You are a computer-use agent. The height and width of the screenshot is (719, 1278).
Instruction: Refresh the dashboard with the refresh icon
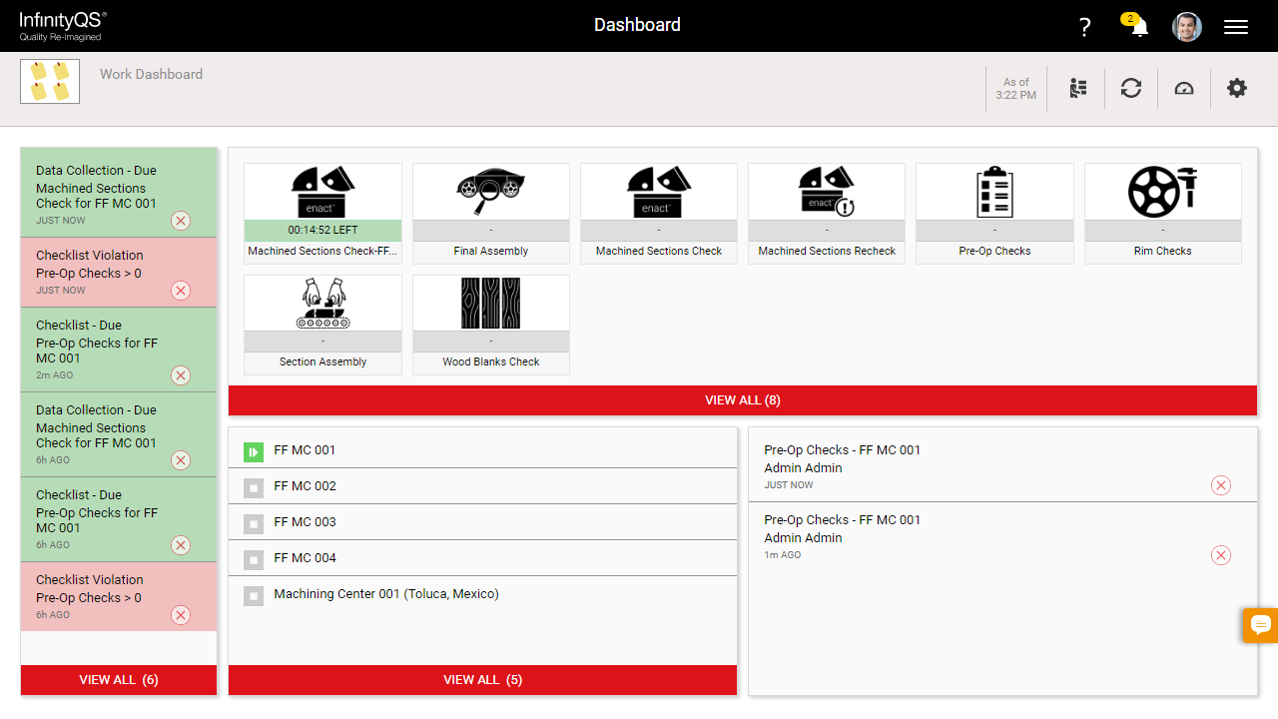(1131, 88)
